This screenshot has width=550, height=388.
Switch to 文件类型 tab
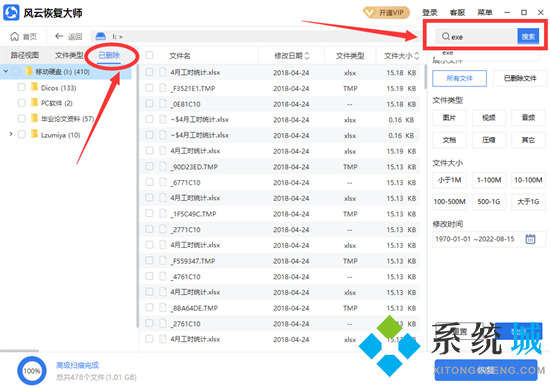pos(69,55)
